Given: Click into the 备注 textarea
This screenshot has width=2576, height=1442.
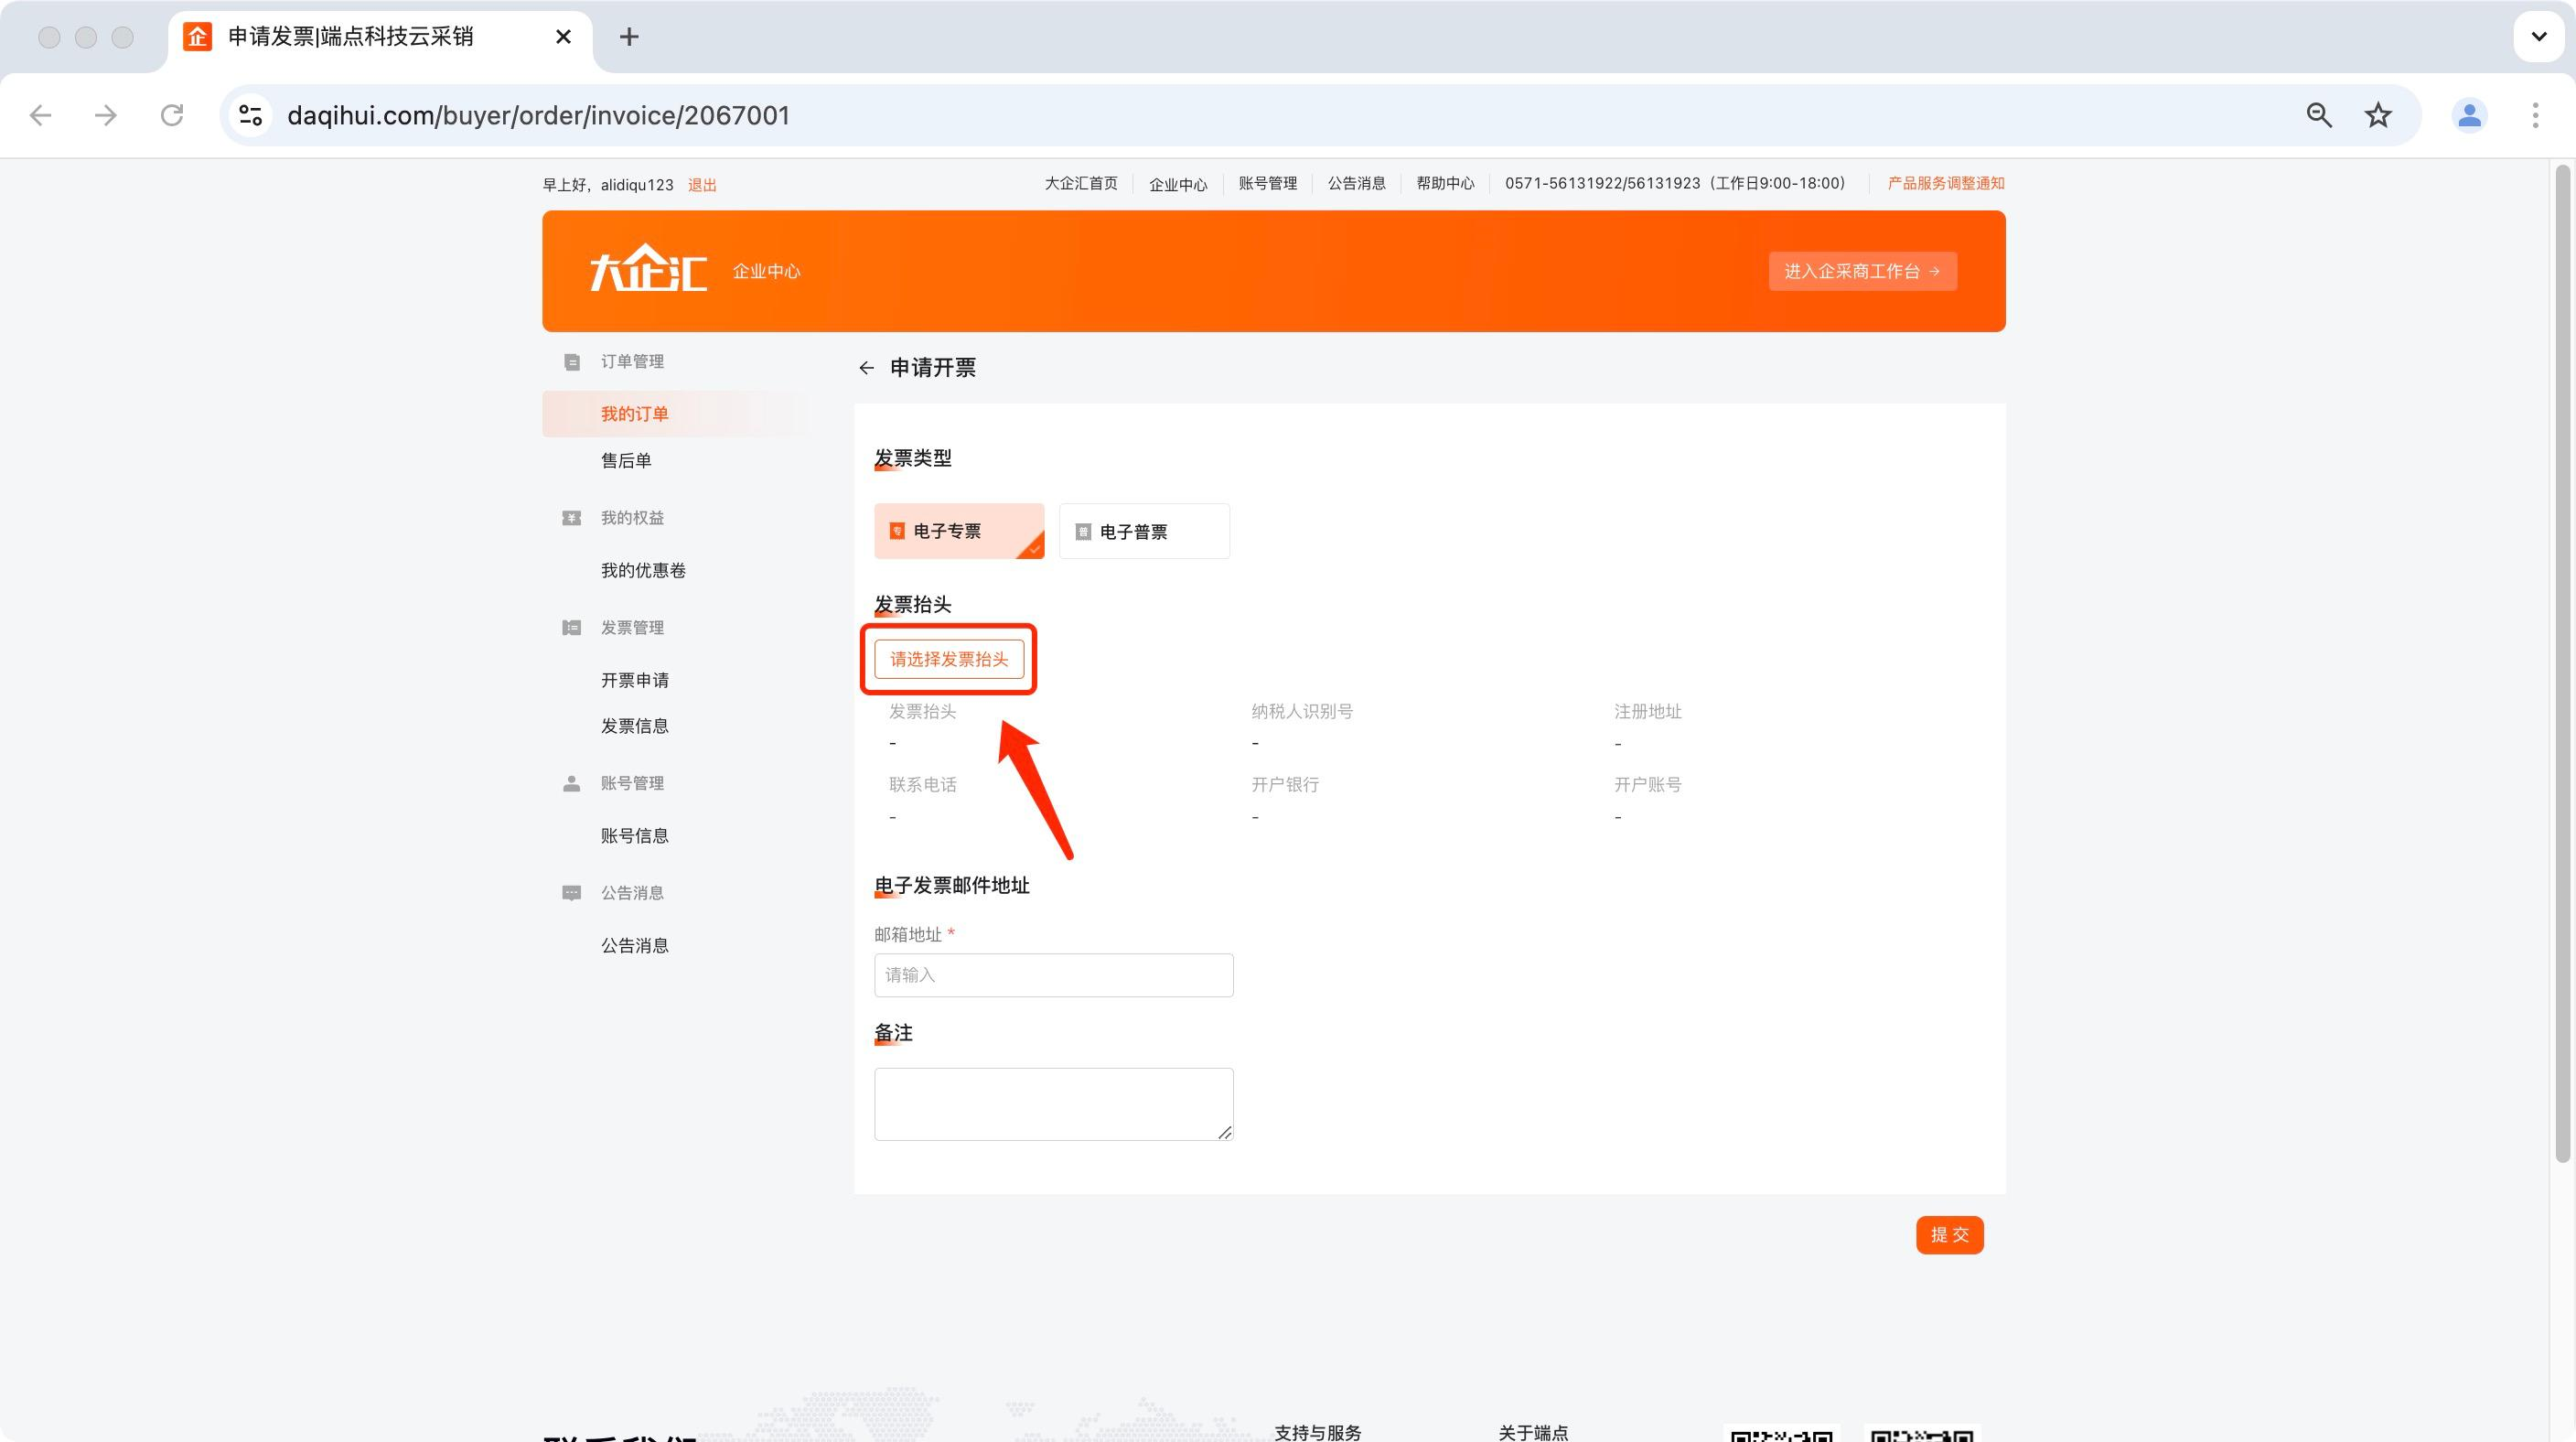Looking at the screenshot, I should 1054,1104.
